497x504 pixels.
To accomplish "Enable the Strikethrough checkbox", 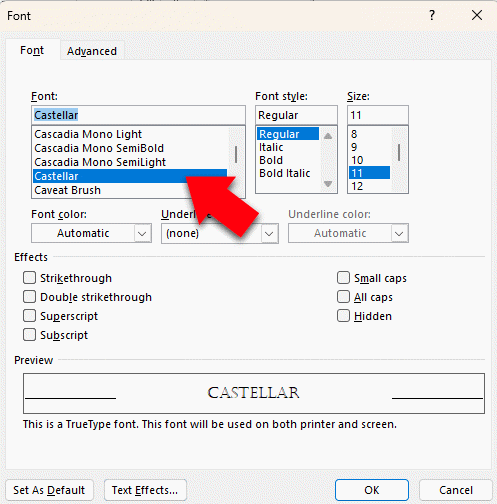I will coord(29,278).
